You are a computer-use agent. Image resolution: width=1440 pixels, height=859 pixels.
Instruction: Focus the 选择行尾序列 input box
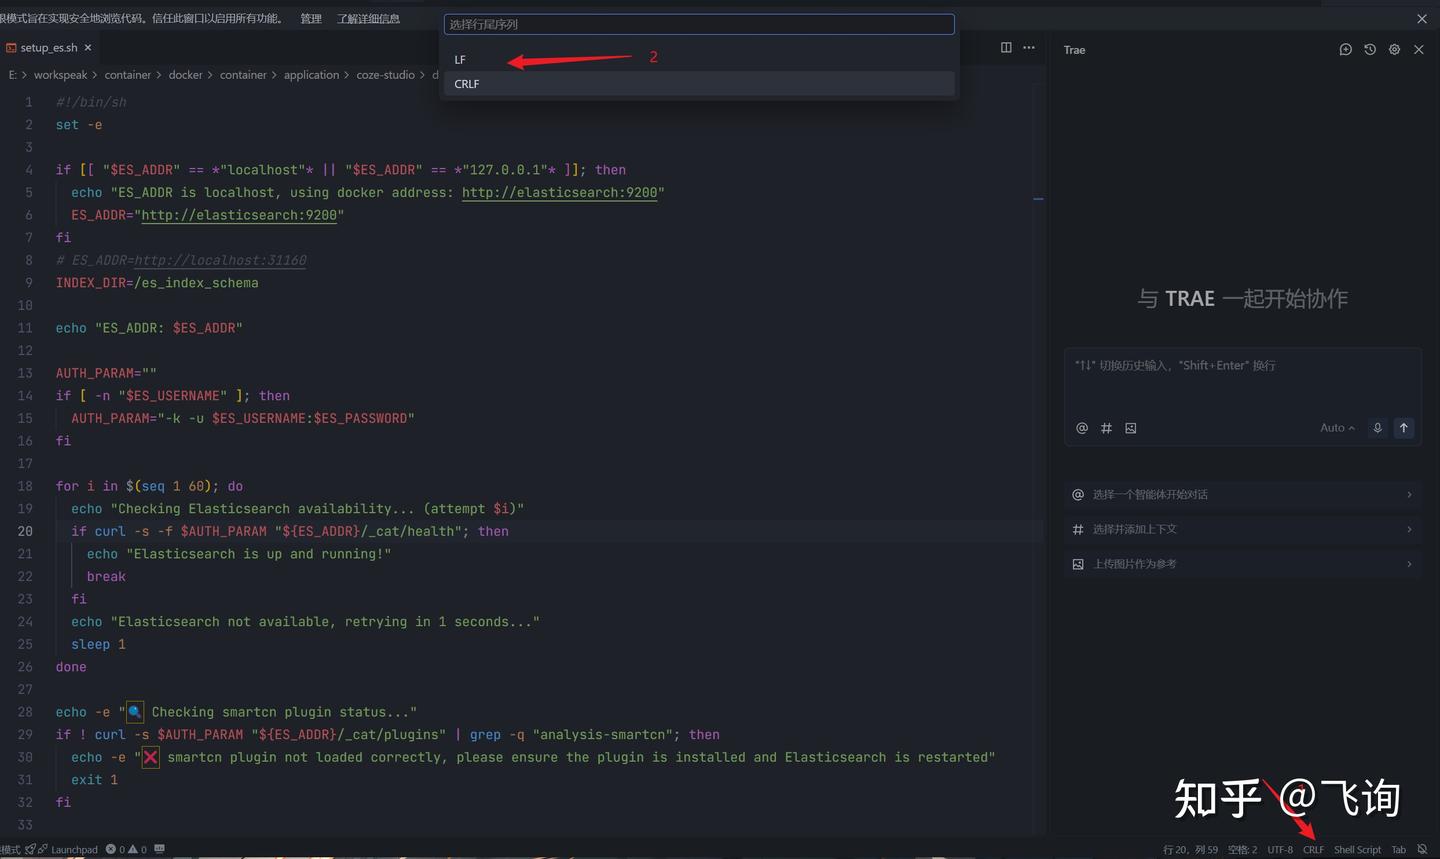coord(699,24)
